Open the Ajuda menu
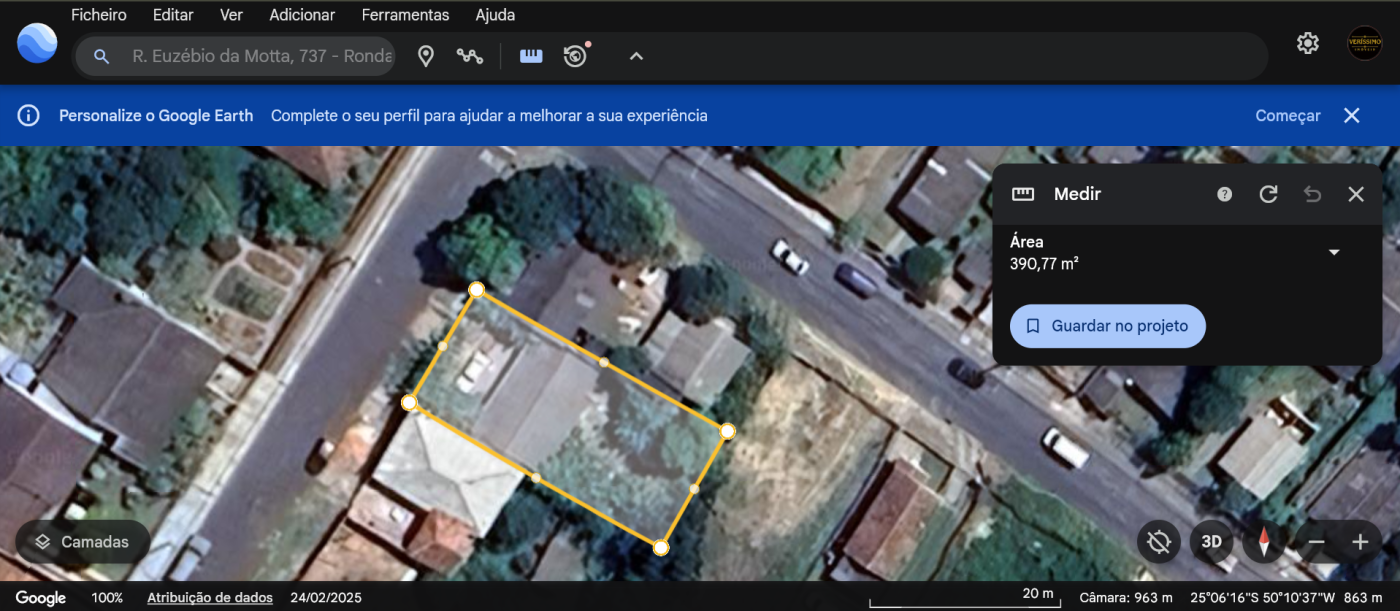The image size is (1400, 611). [495, 15]
